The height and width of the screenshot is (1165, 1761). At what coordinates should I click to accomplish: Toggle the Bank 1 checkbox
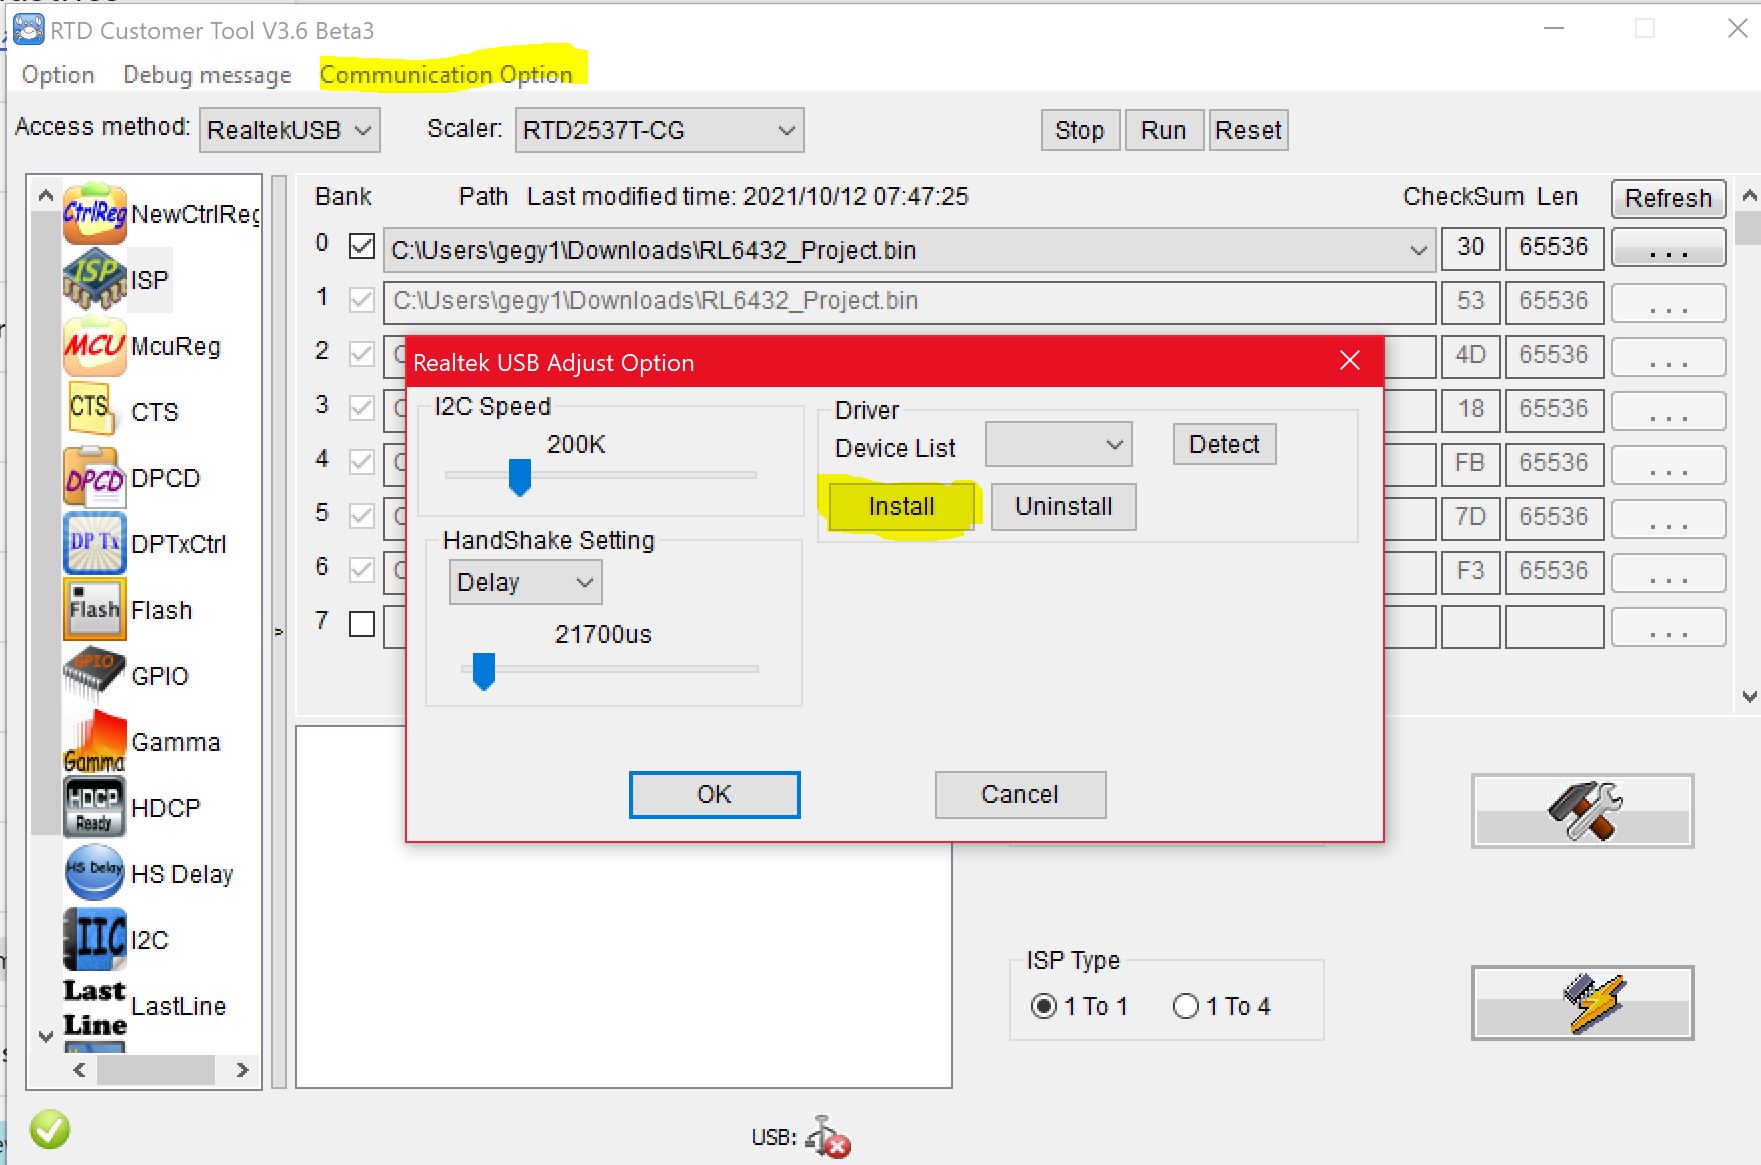[x=362, y=300]
